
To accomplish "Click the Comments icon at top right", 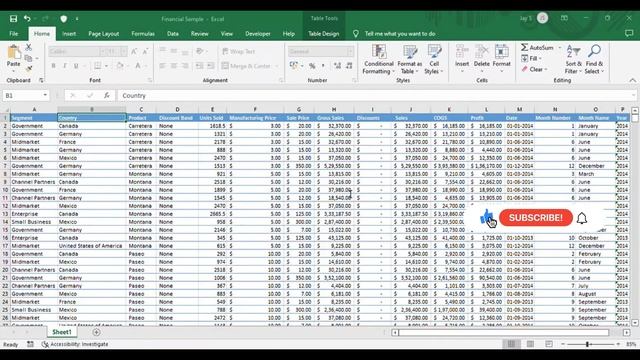I will (x=629, y=34).
